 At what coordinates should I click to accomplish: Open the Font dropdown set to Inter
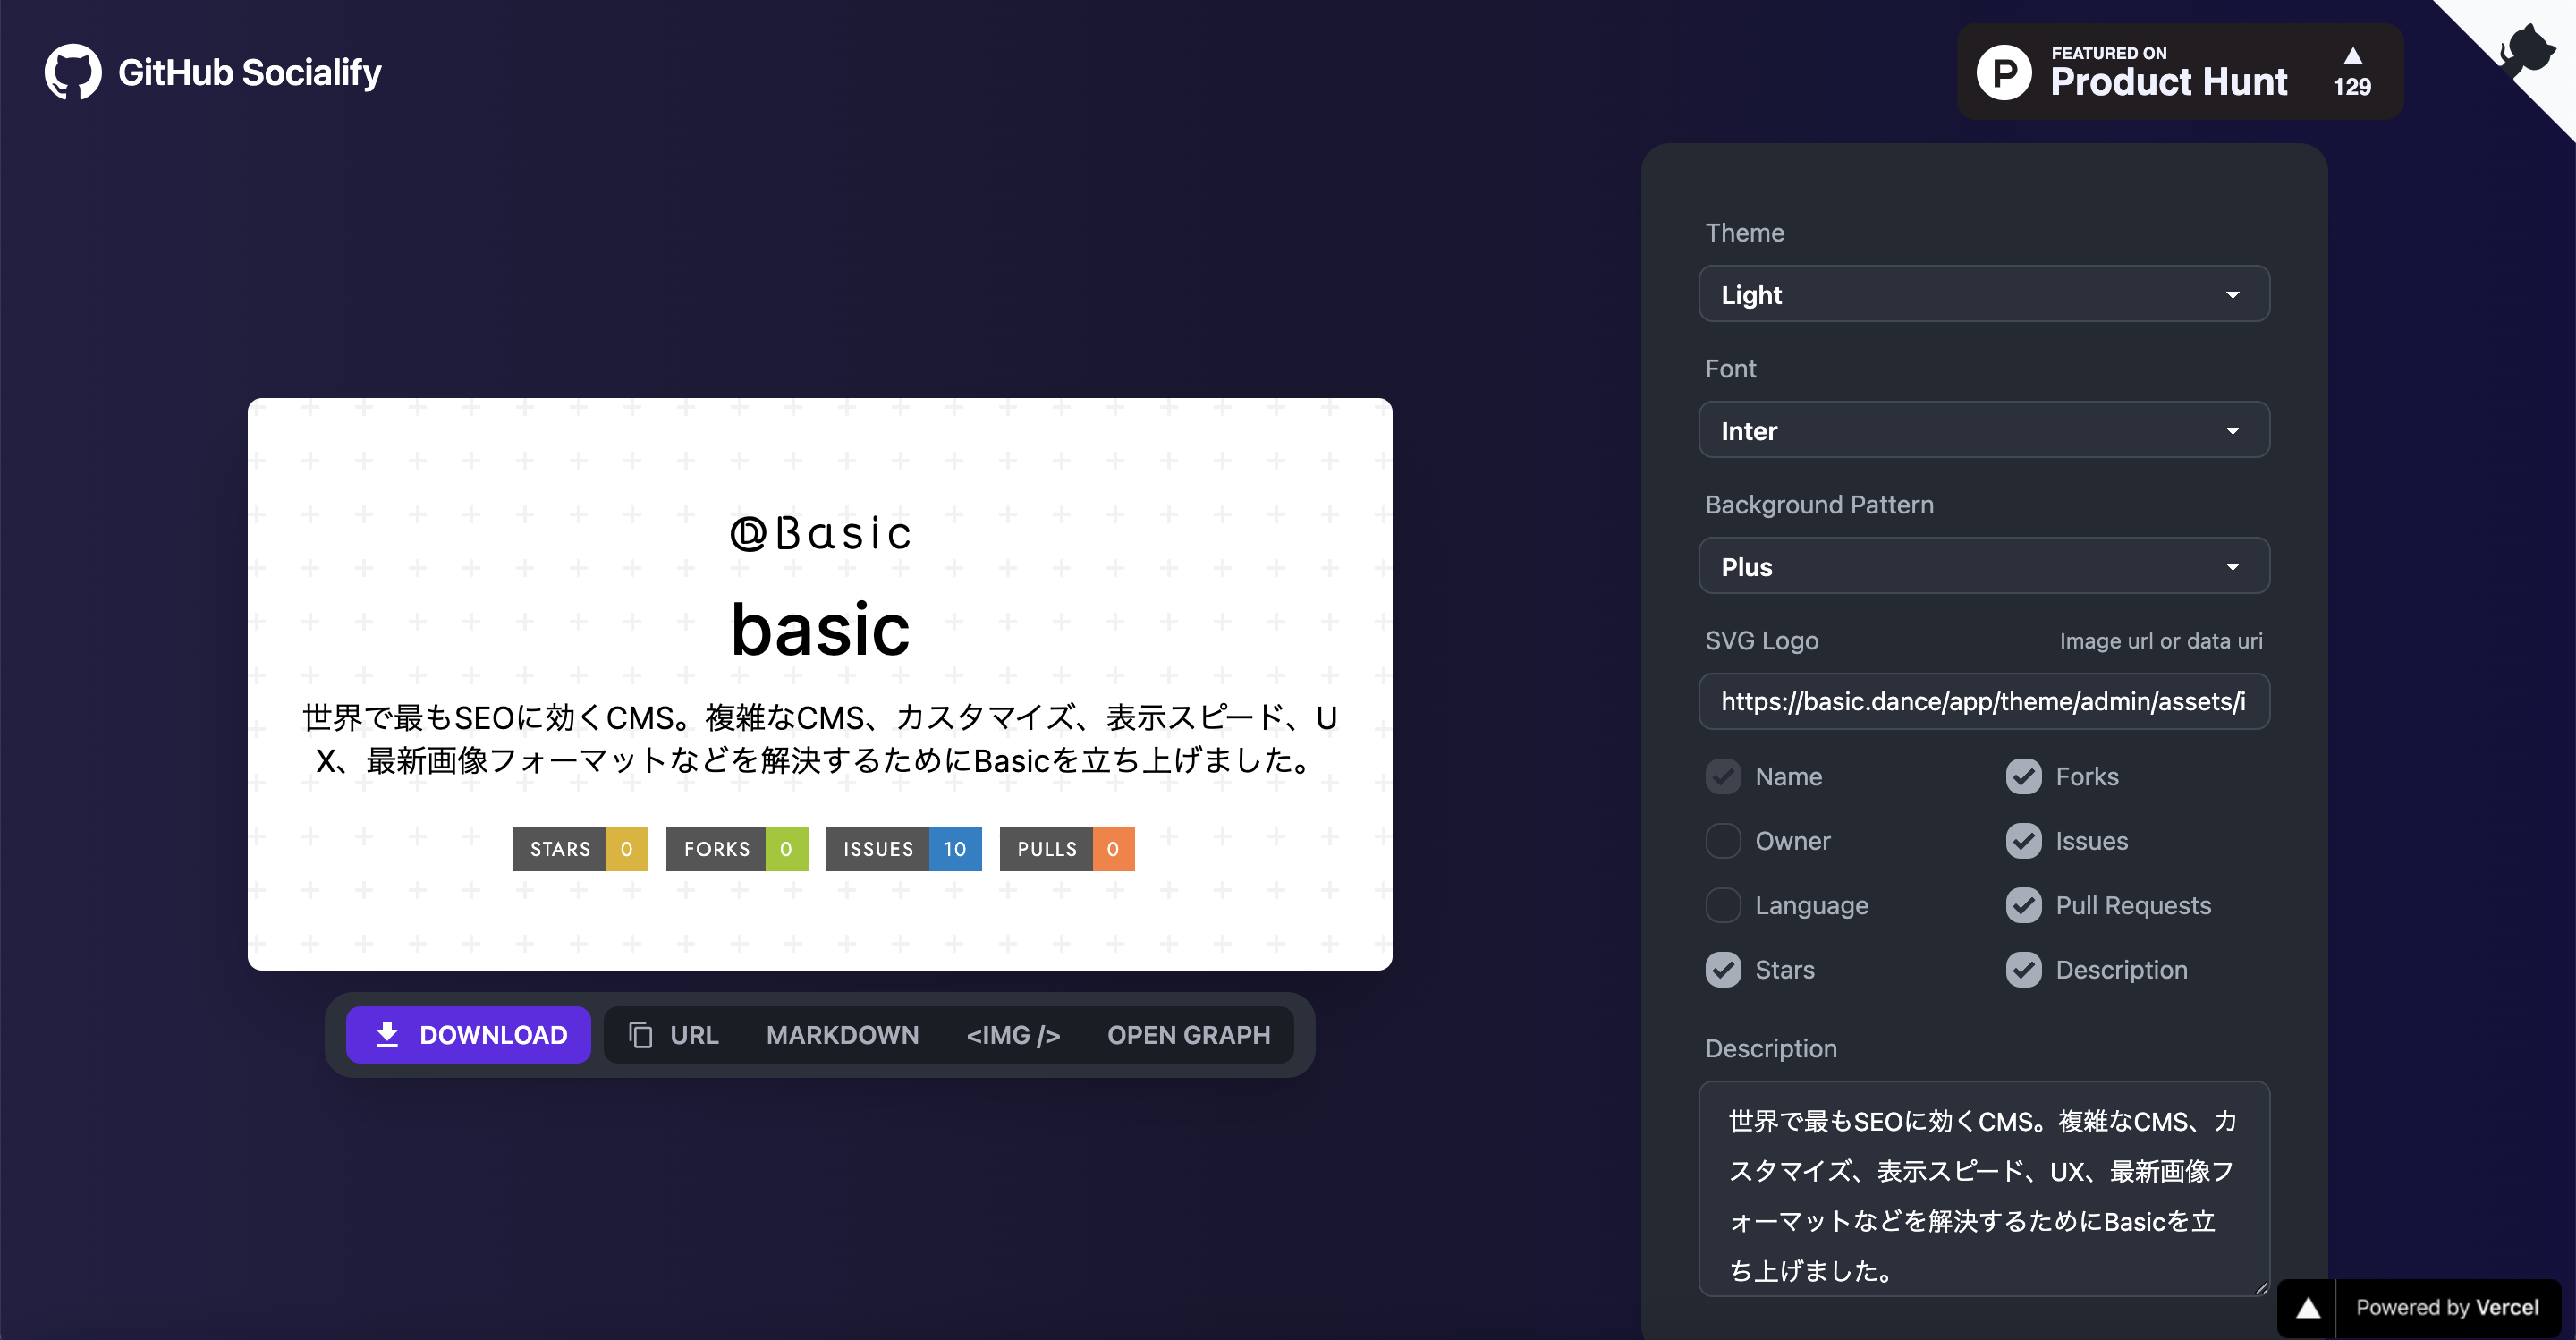point(1984,430)
